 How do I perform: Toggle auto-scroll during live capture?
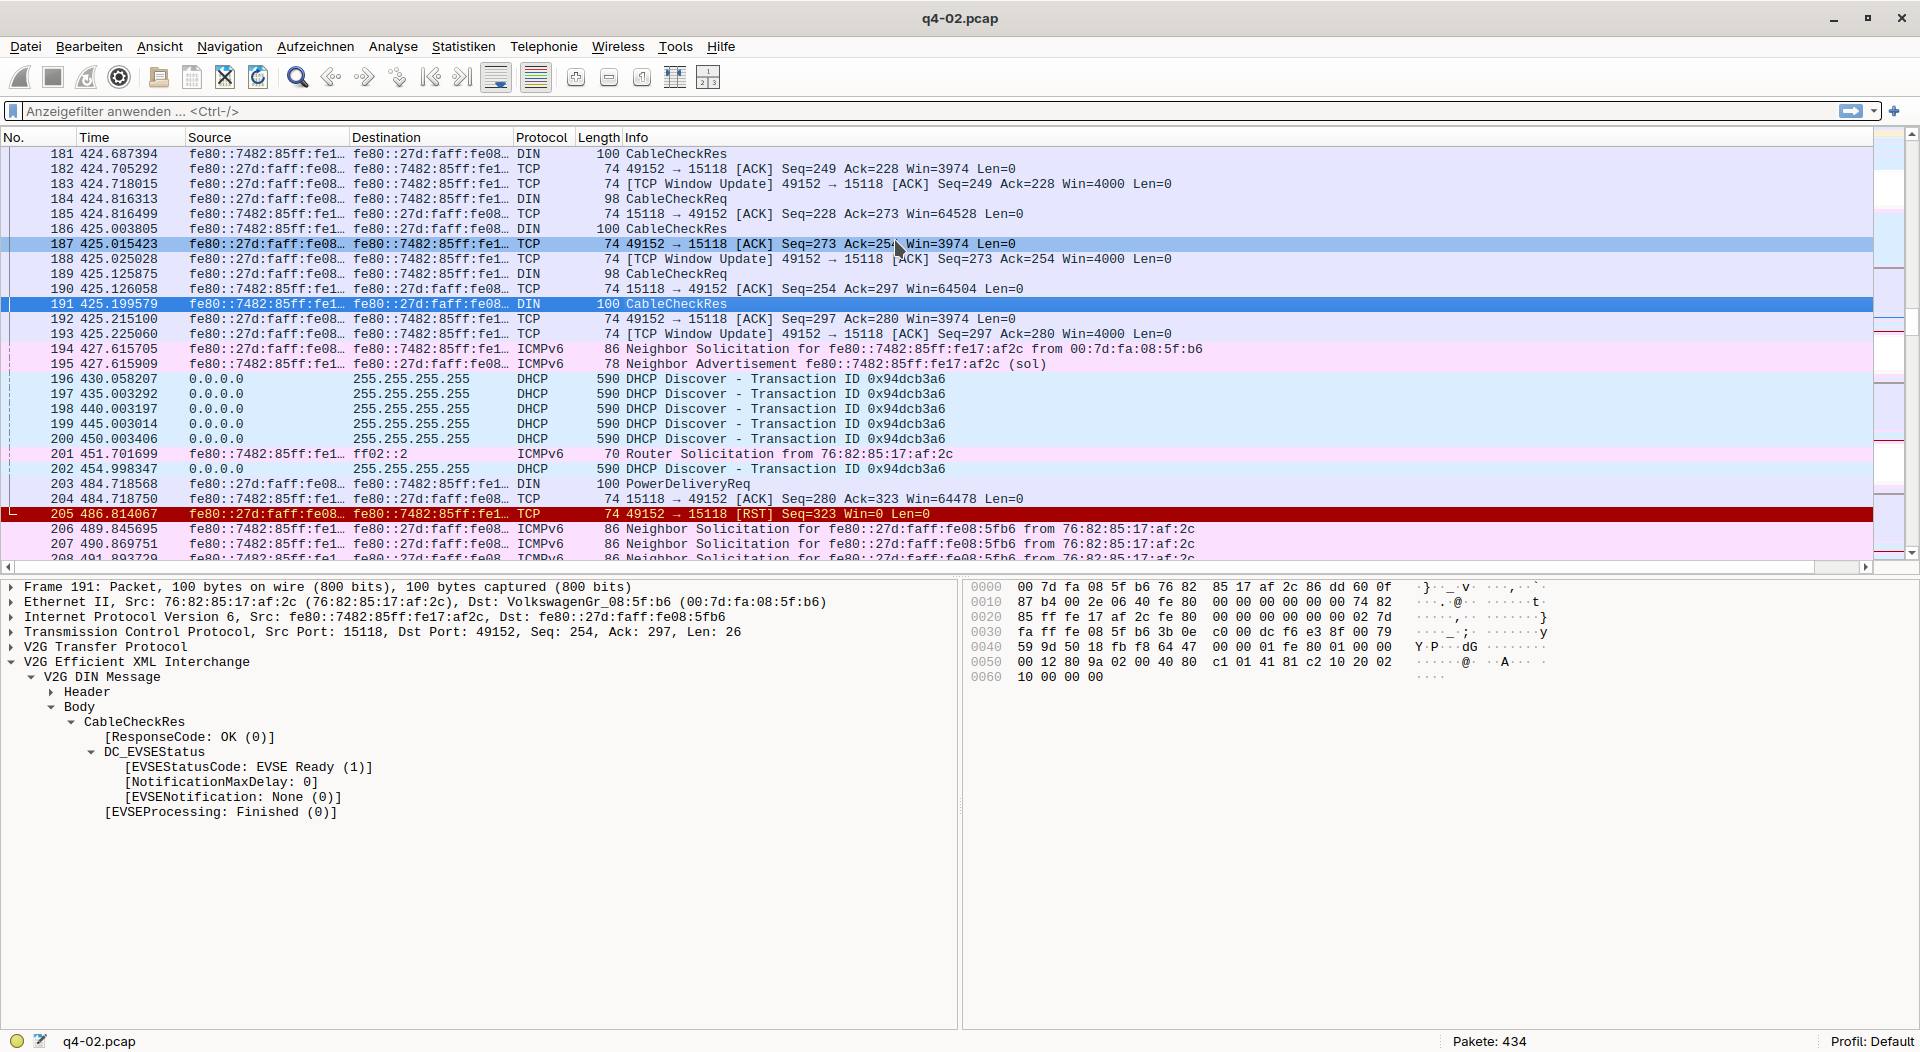(496, 77)
